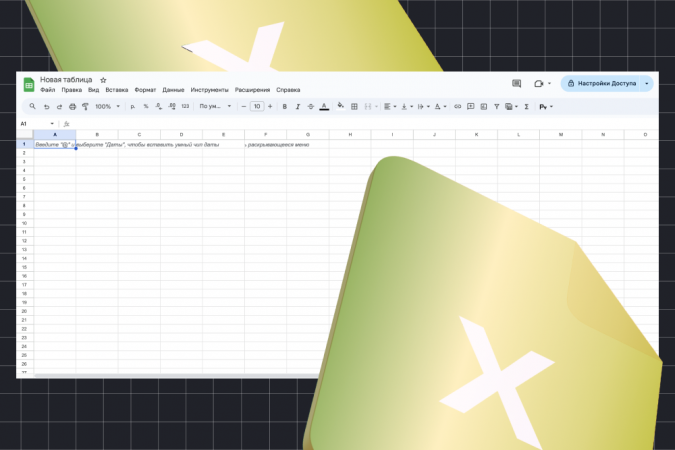Viewport: 675px width, 450px height.
Task: Click the search magnifier icon in toolbar
Action: click(33, 106)
